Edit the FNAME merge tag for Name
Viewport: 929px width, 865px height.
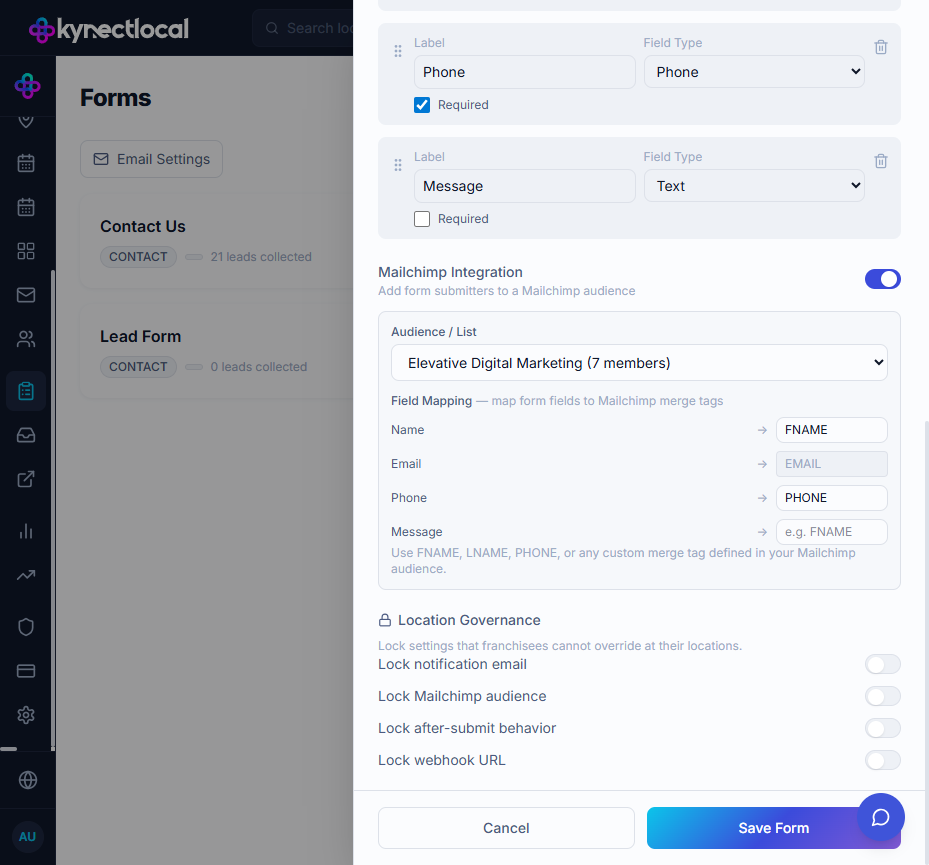[x=831, y=430]
